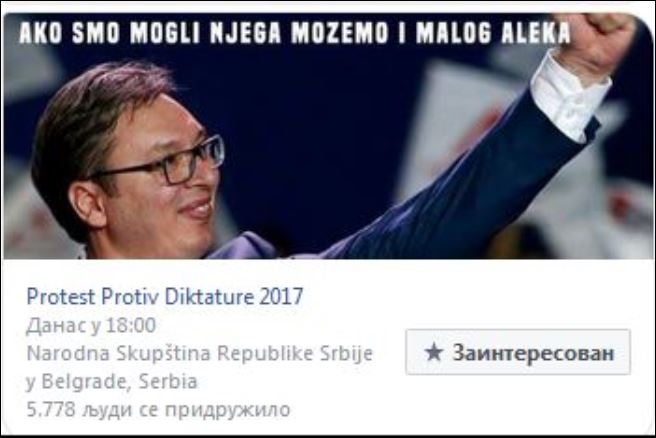
Task: Click the Данас у 18:00 date line
Action: [x=91, y=325]
